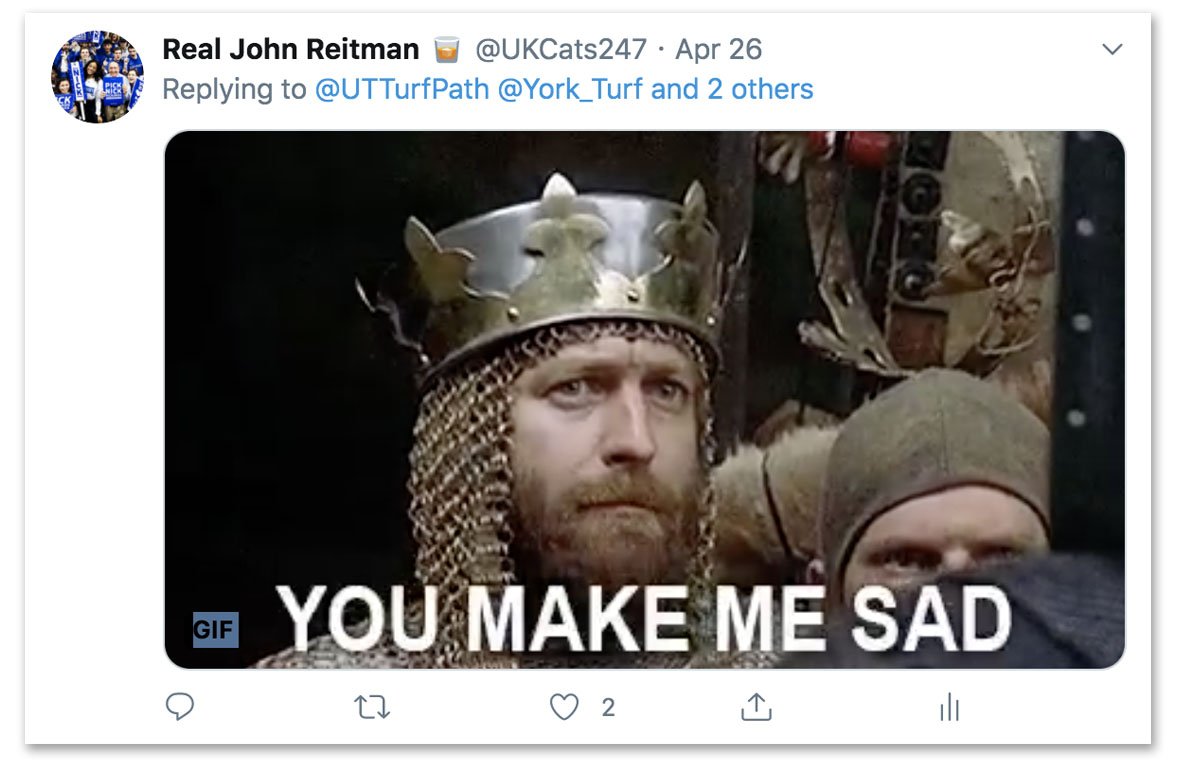View tweet analytics via the bar chart icon
Viewport: 1190px width, 772px height.
pos(949,709)
